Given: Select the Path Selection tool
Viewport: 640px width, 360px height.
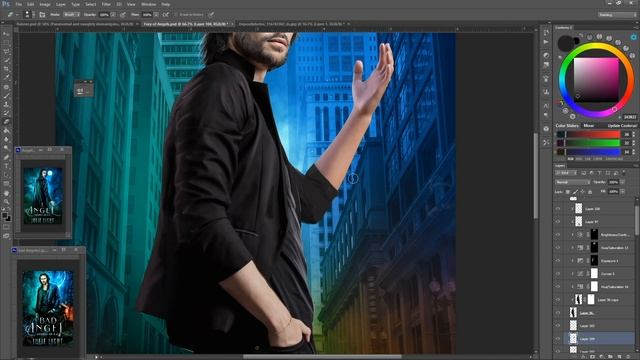Looking at the screenshot, I should click(6, 175).
